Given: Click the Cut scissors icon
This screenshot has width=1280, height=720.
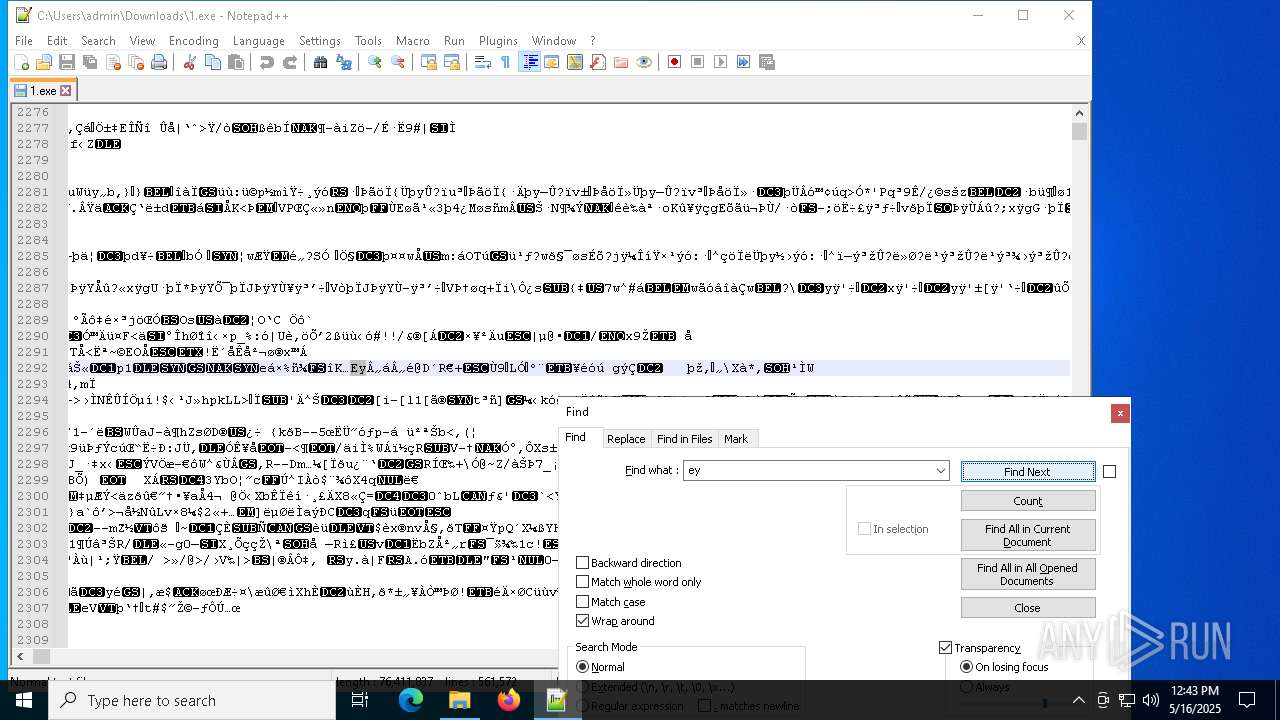Looking at the screenshot, I should pyautogui.click(x=189, y=62).
